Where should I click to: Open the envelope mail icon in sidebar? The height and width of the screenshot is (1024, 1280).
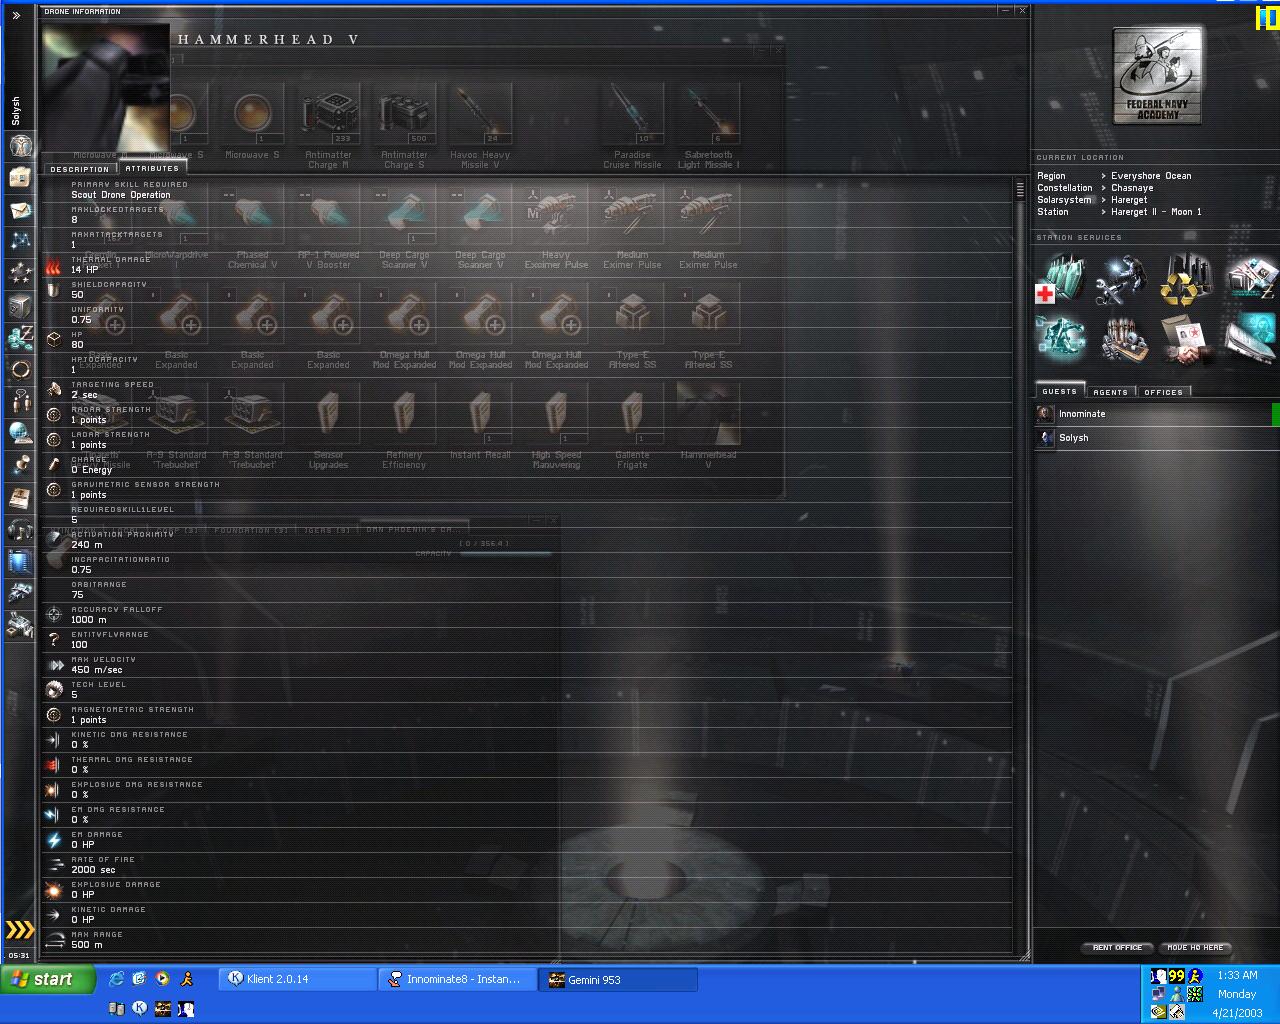pyautogui.click(x=19, y=211)
